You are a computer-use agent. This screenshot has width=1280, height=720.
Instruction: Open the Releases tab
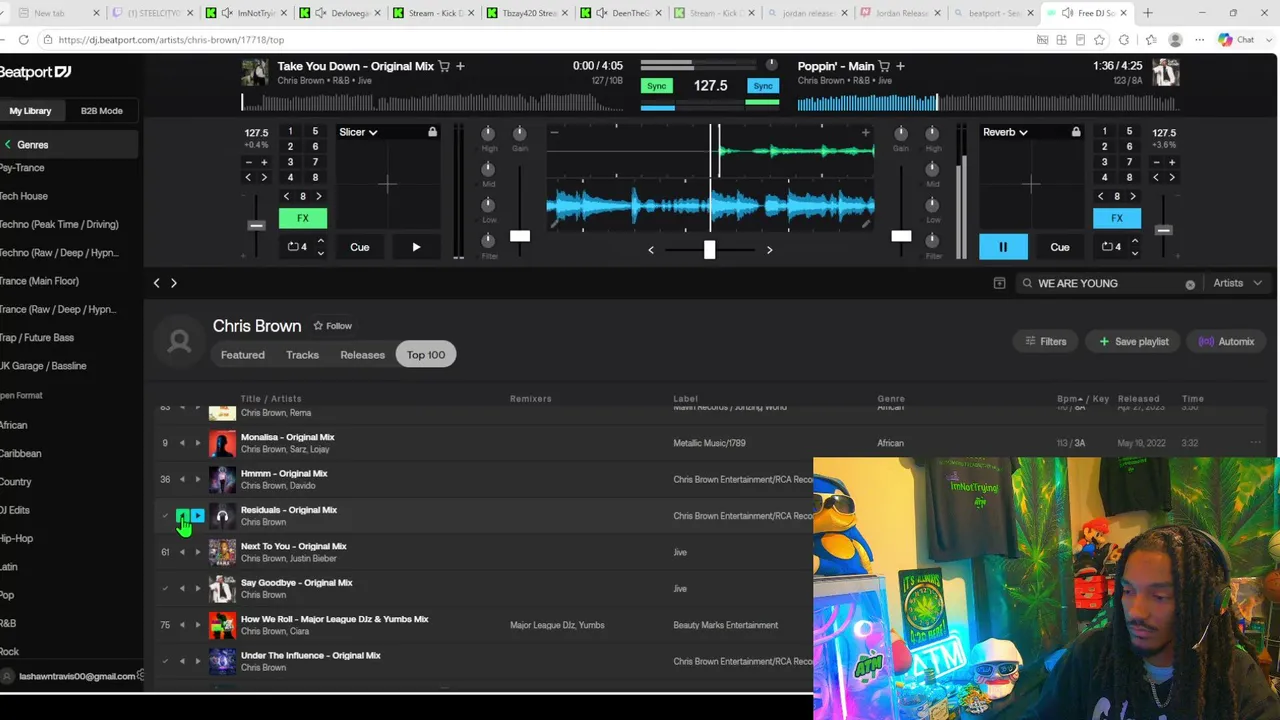(362, 355)
